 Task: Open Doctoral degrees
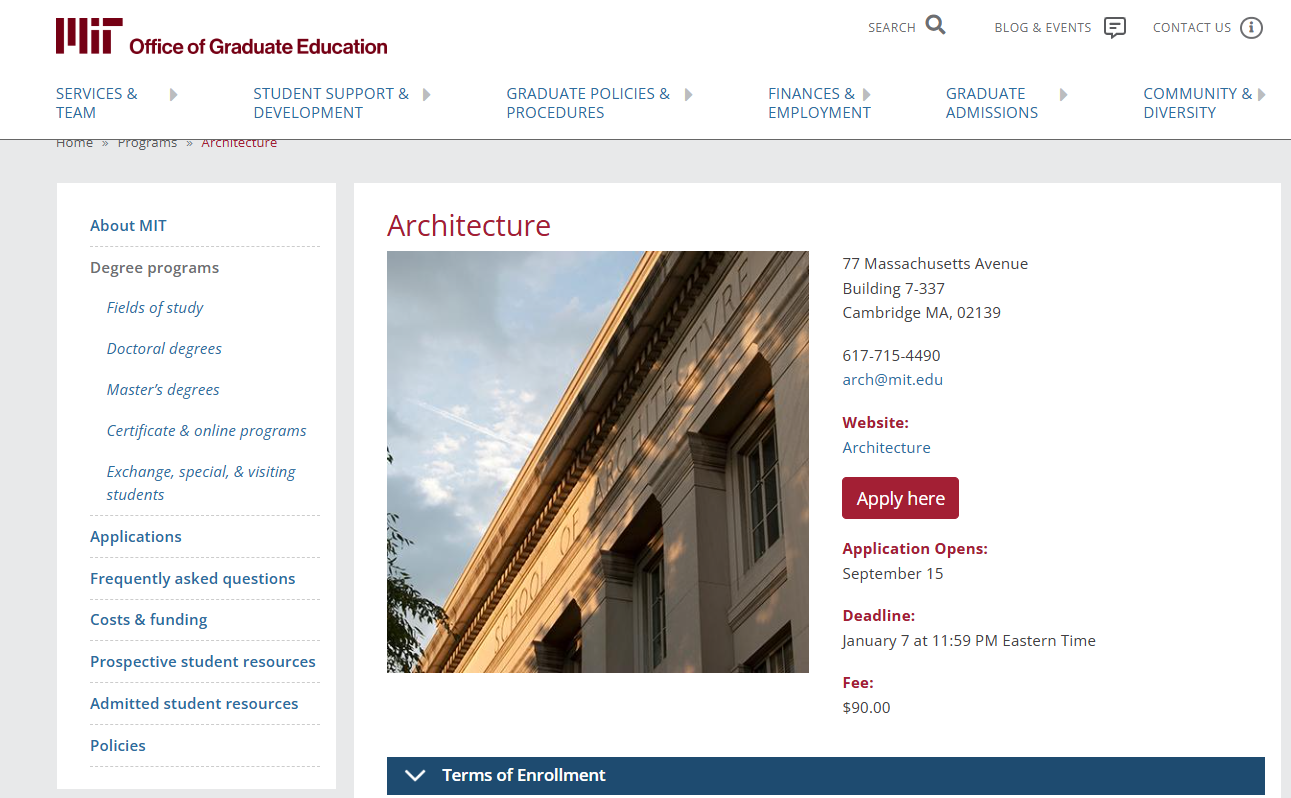(164, 349)
